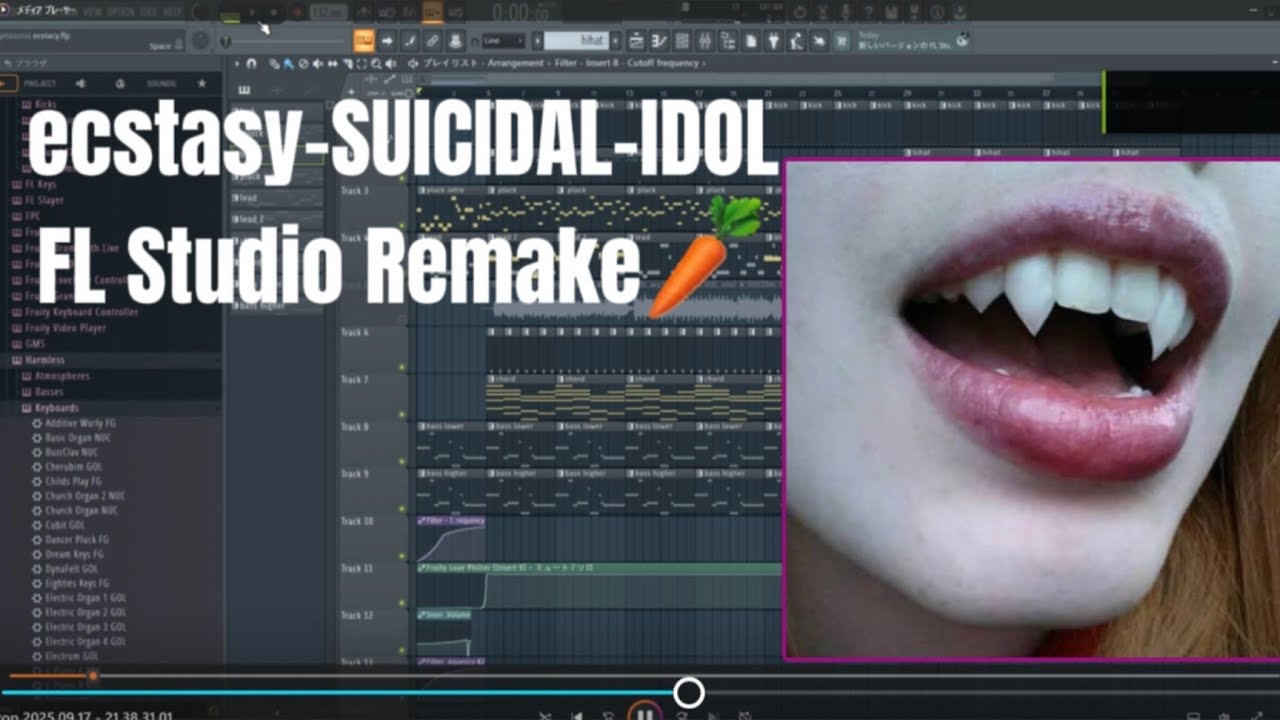Open the star favorites browser tab
The height and width of the screenshot is (720, 1280).
(x=202, y=84)
